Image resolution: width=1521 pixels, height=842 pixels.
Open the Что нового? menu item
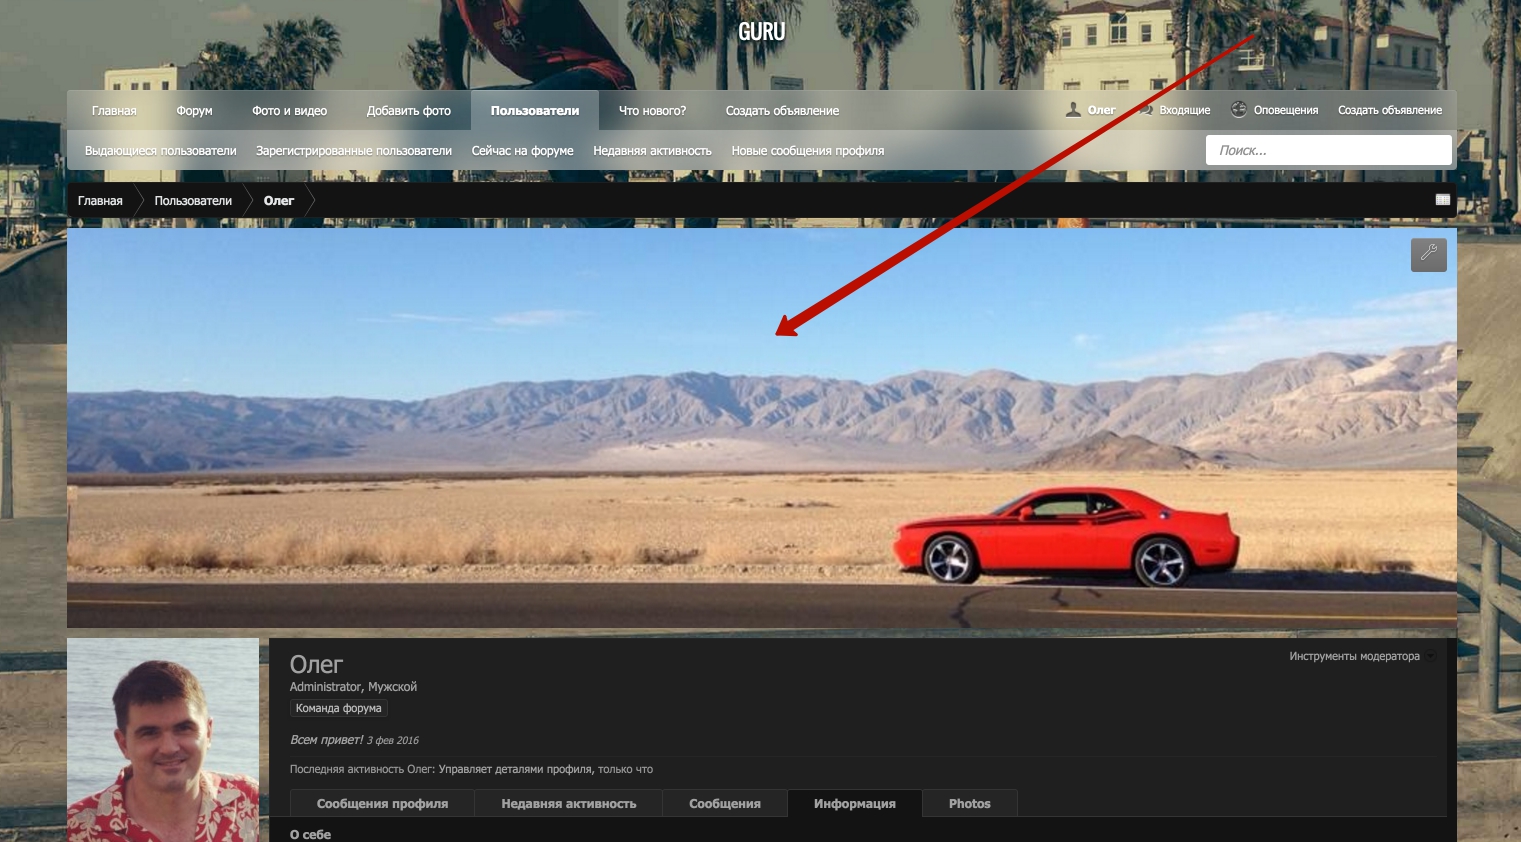652,111
